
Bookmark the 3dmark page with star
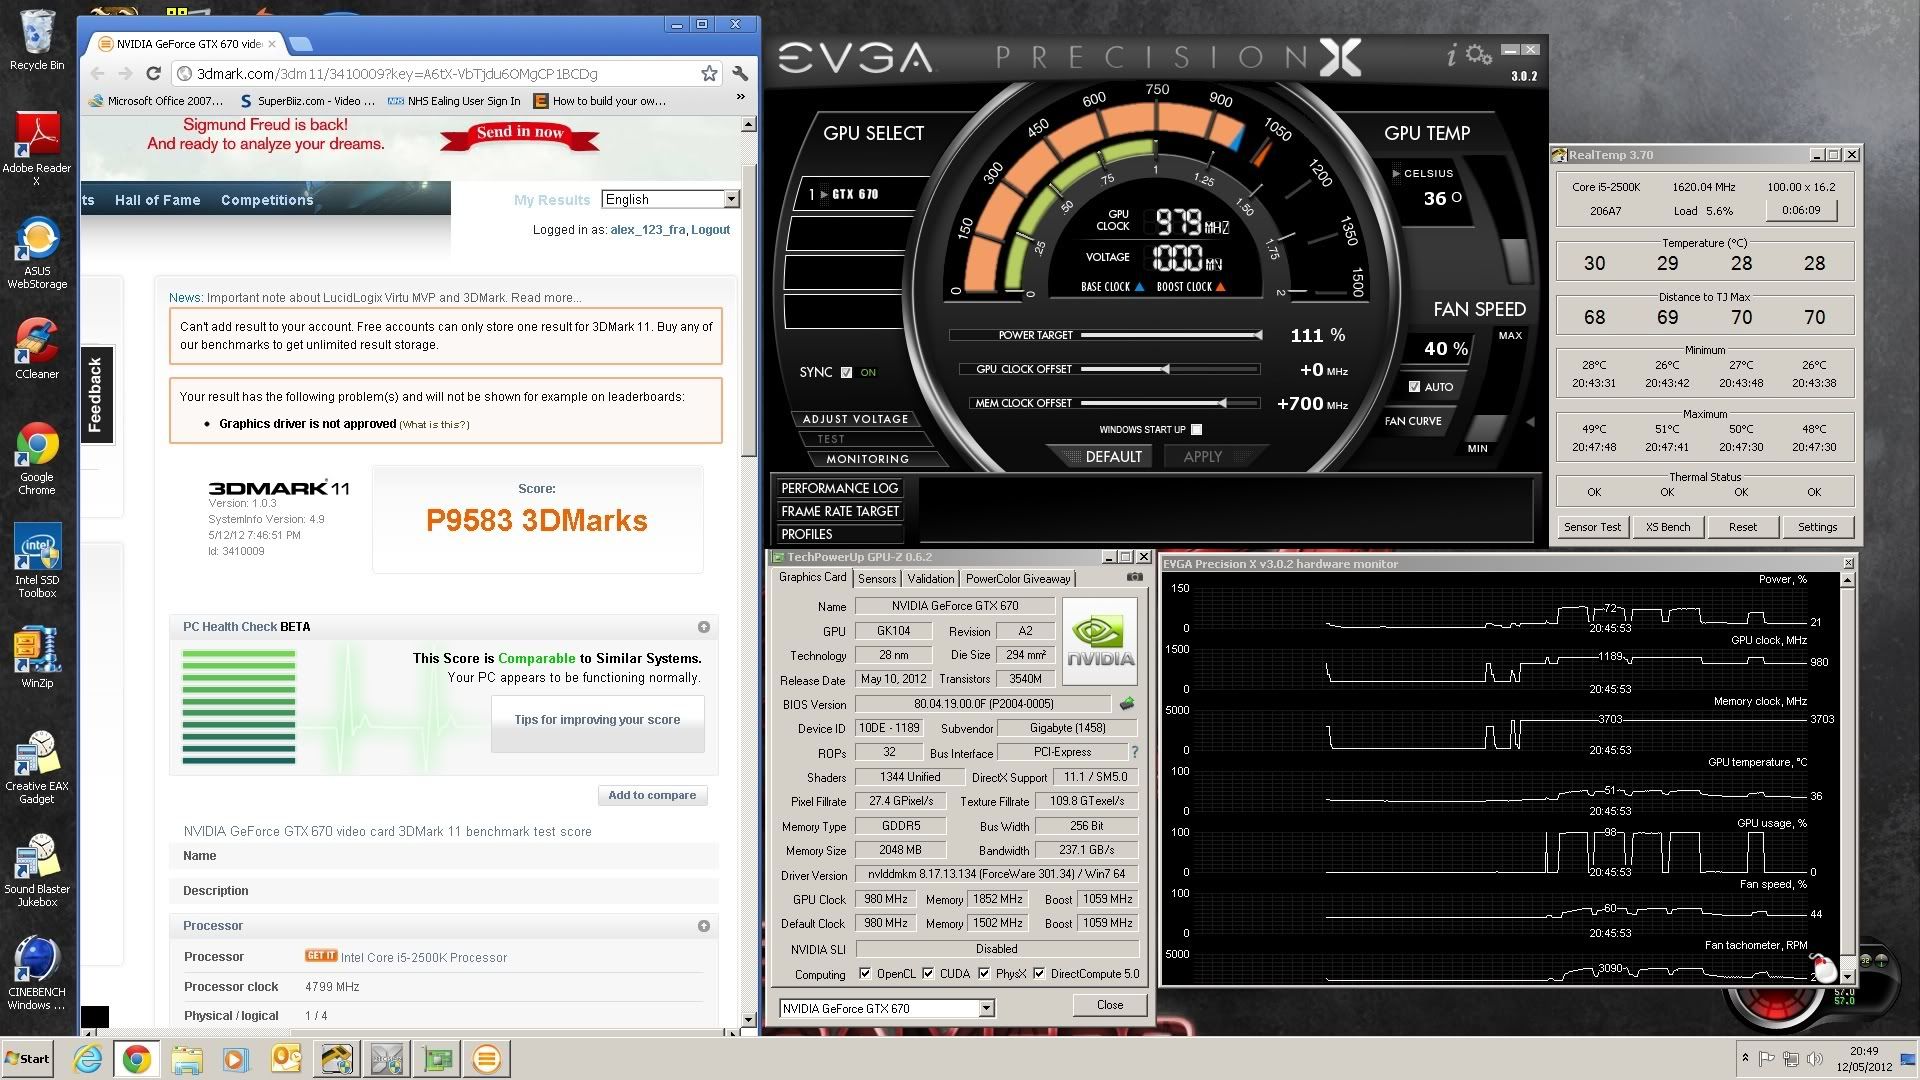pos(709,73)
